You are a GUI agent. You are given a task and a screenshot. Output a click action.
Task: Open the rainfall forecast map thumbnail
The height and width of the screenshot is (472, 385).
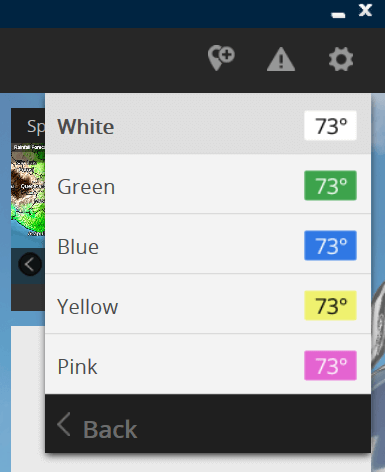coord(28,190)
